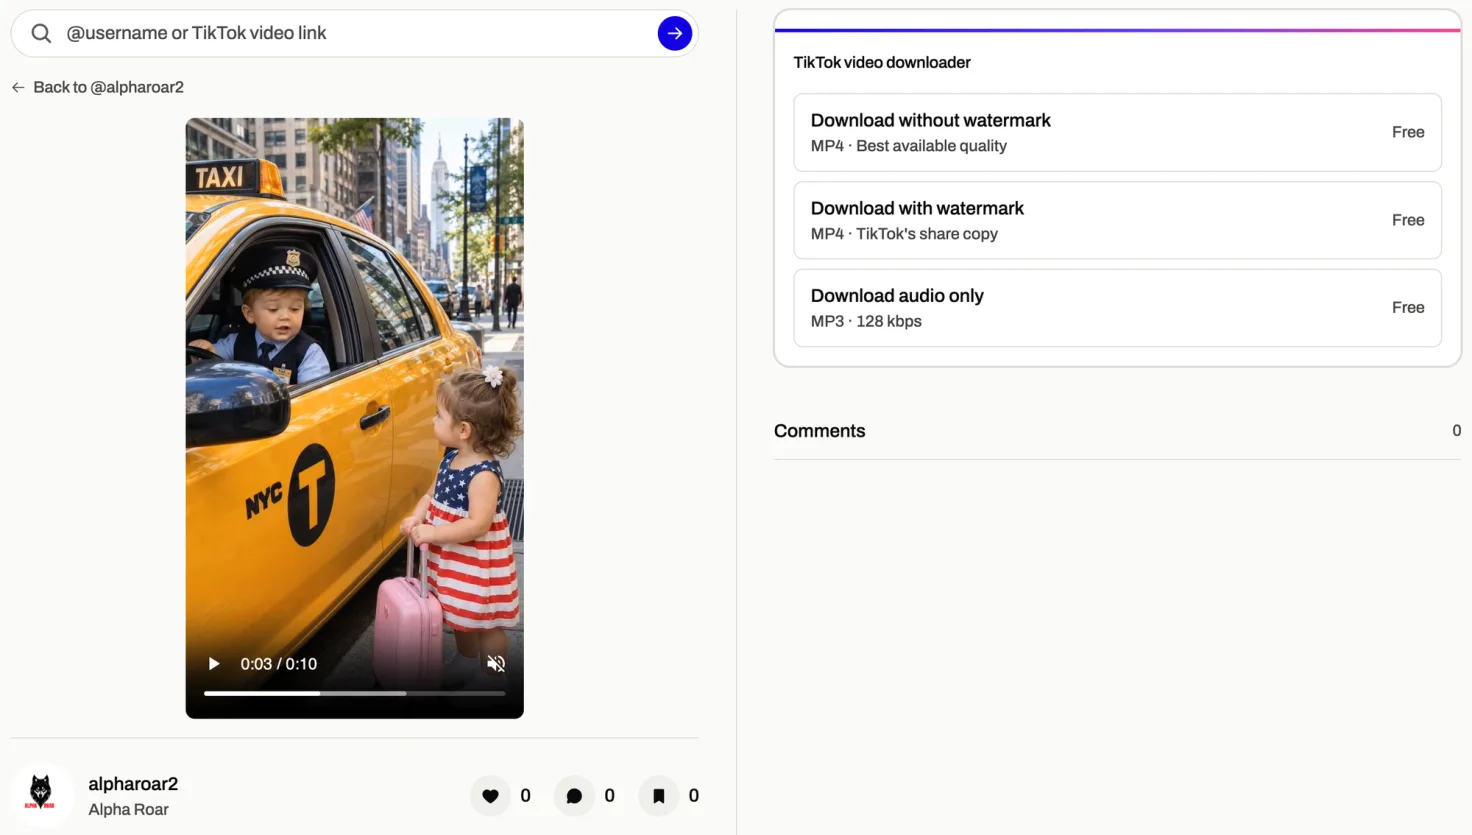Choose Download without watermark option
This screenshot has width=1472, height=835.
click(1117, 132)
